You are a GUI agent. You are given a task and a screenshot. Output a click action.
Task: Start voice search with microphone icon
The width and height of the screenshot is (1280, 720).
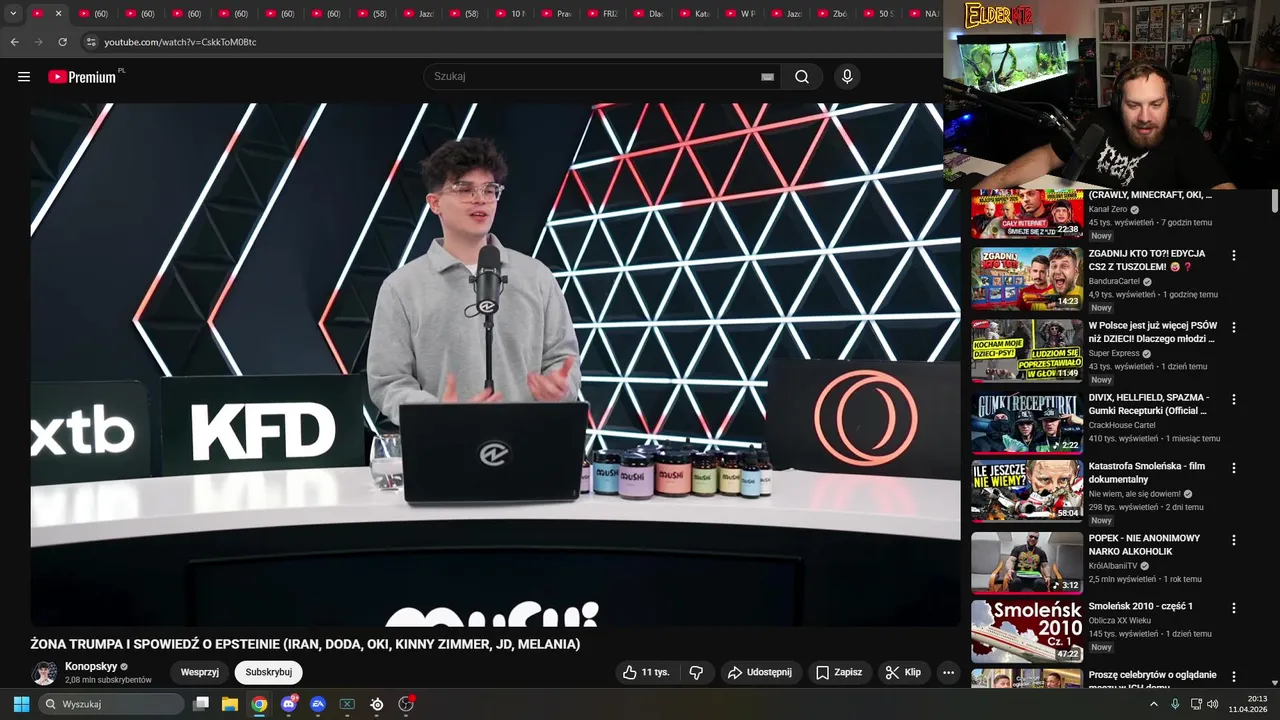click(847, 77)
